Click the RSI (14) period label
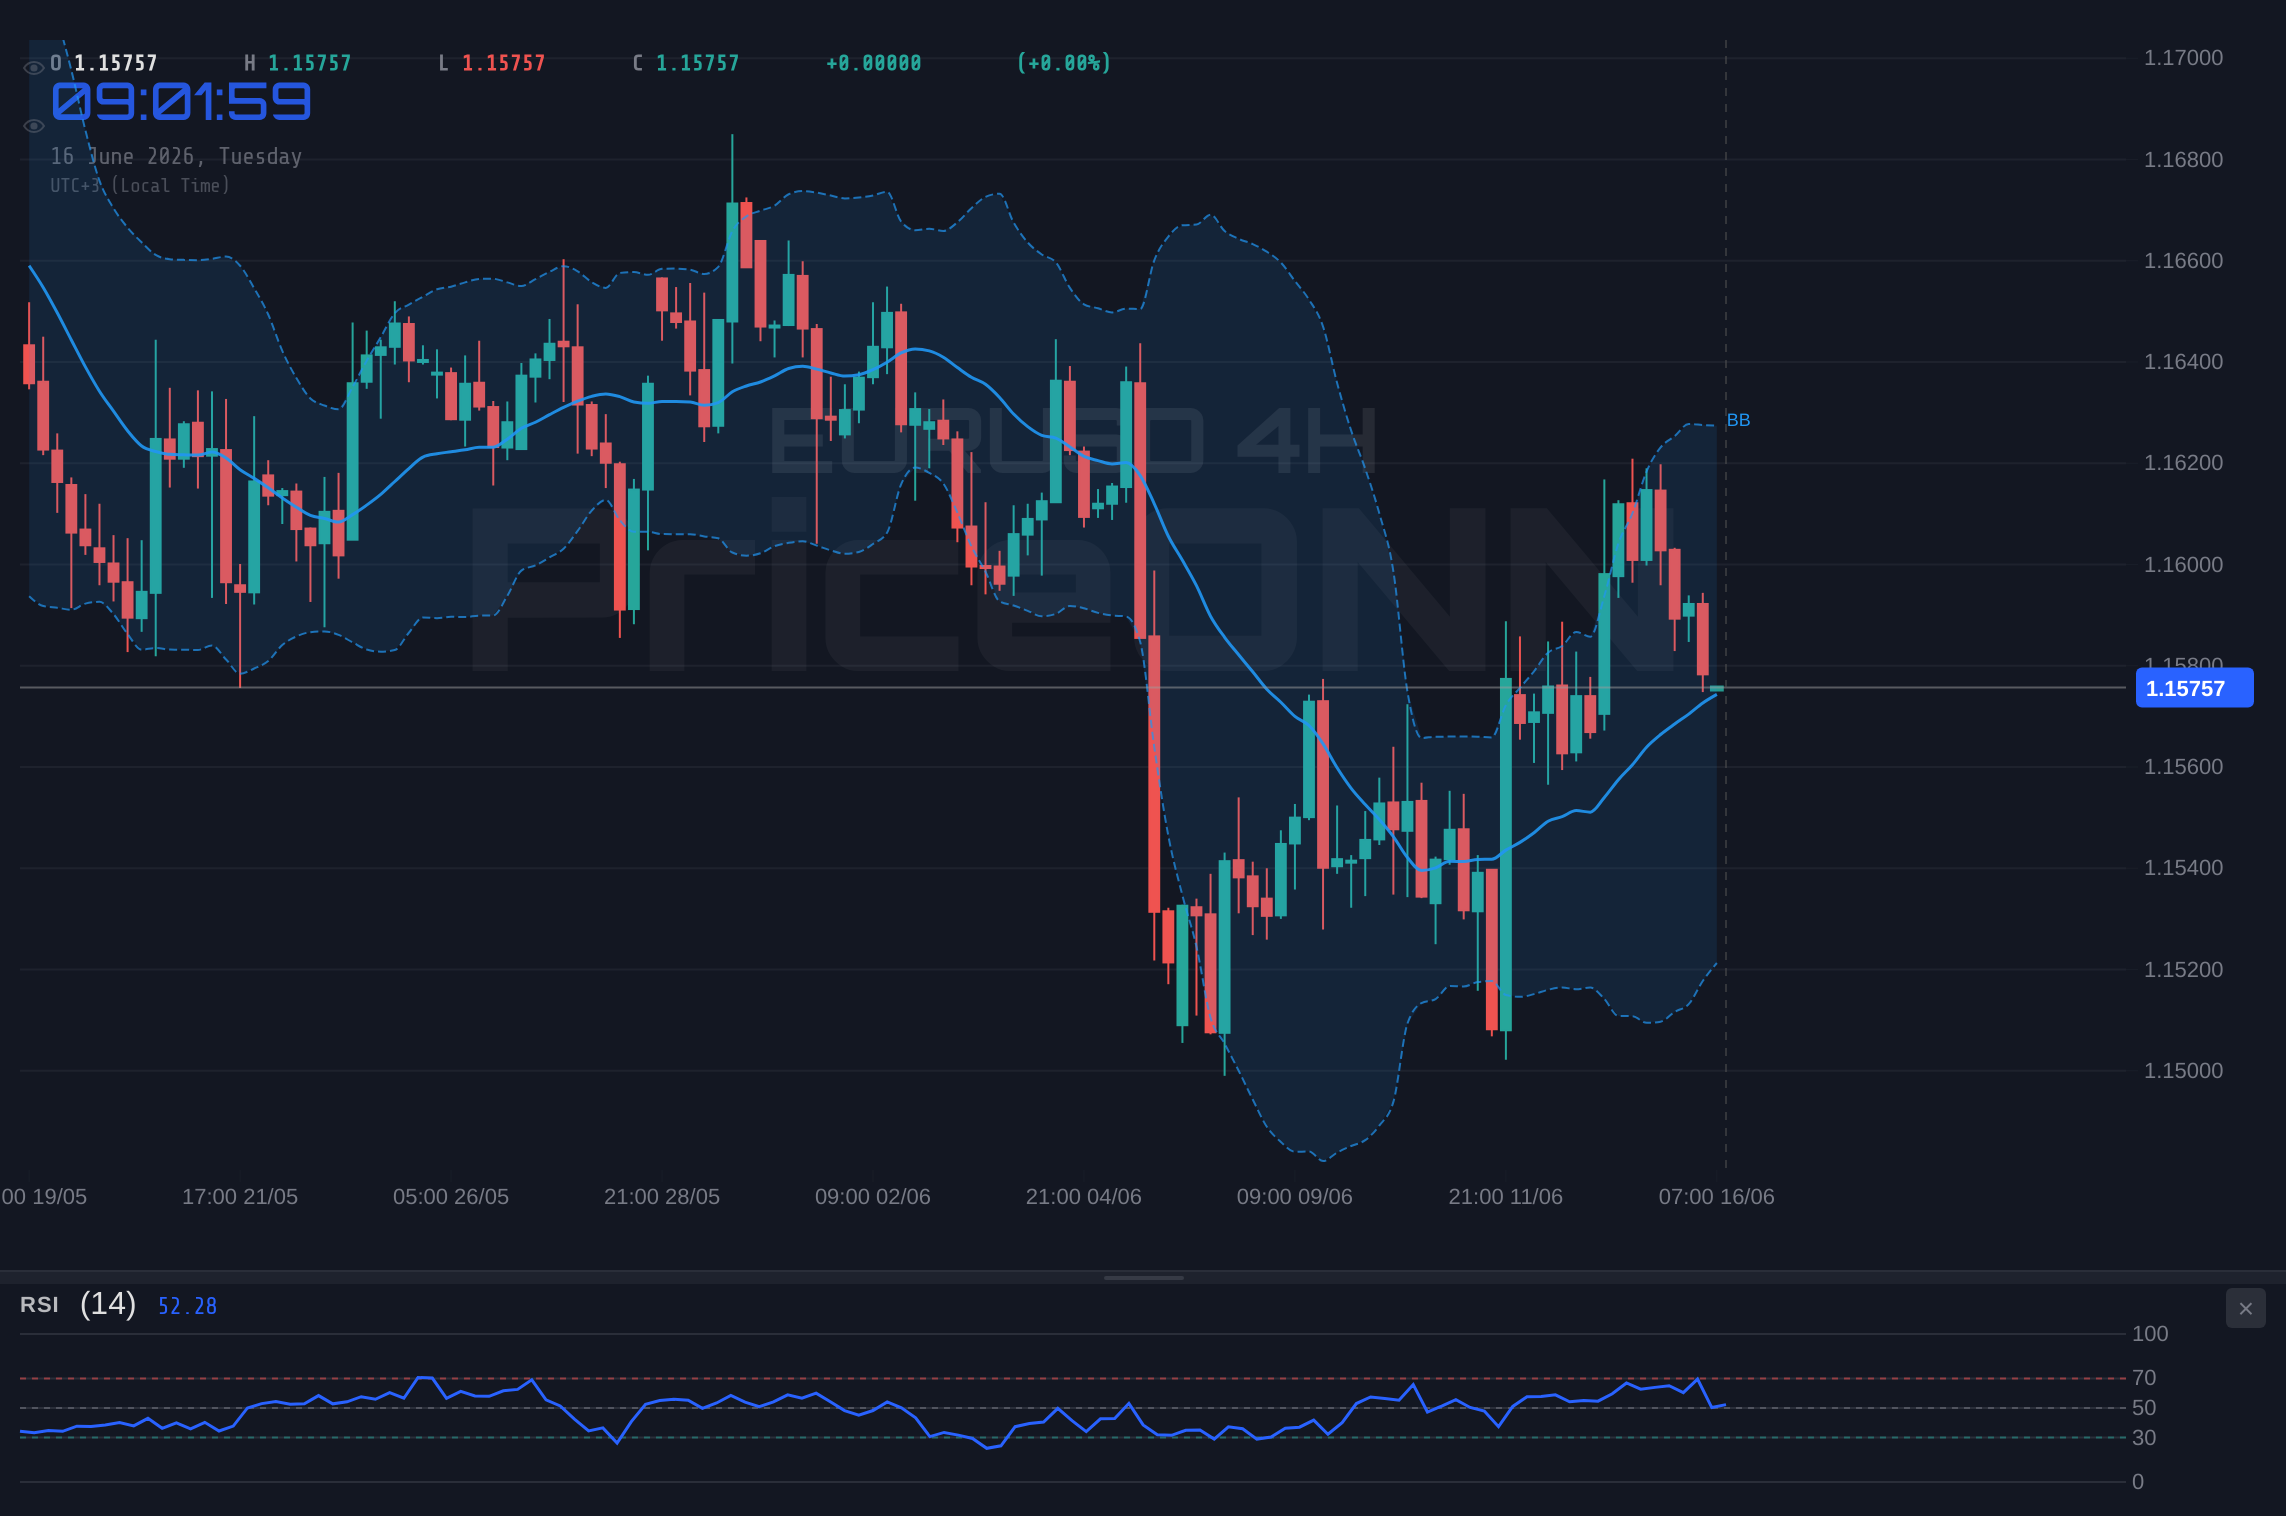 pyautogui.click(x=108, y=1304)
